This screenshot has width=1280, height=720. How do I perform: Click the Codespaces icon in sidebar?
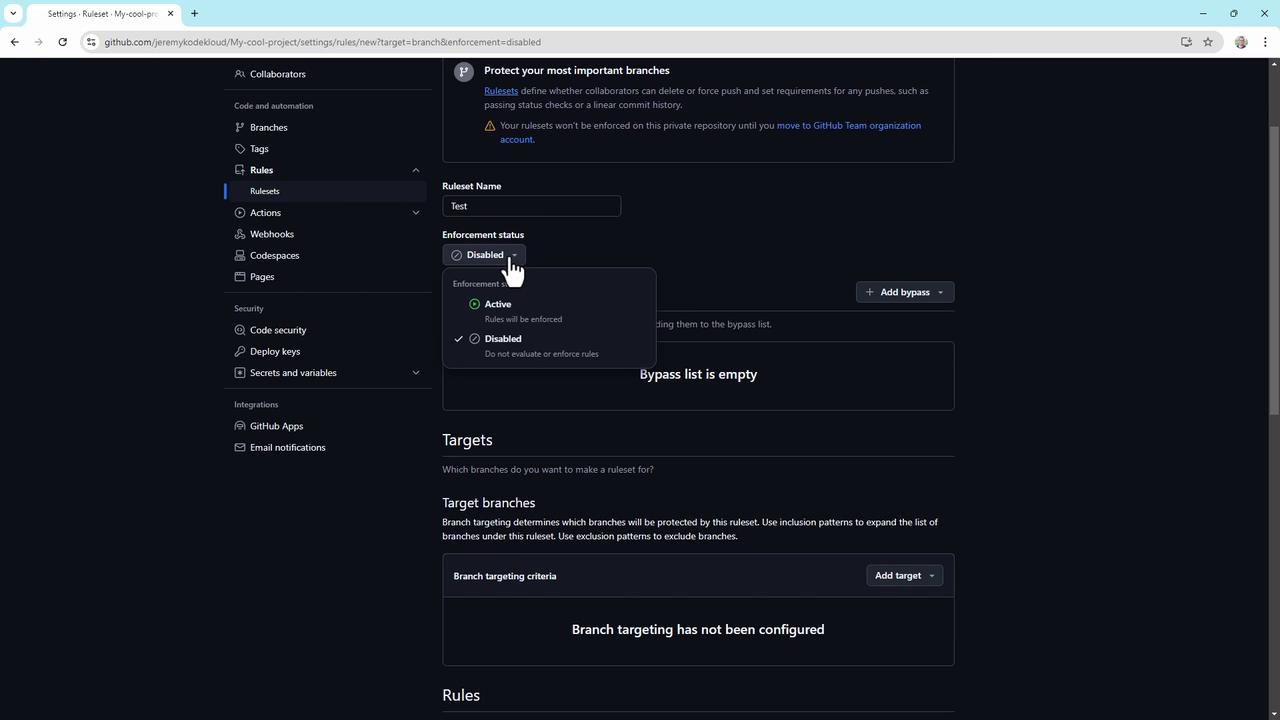coord(240,255)
